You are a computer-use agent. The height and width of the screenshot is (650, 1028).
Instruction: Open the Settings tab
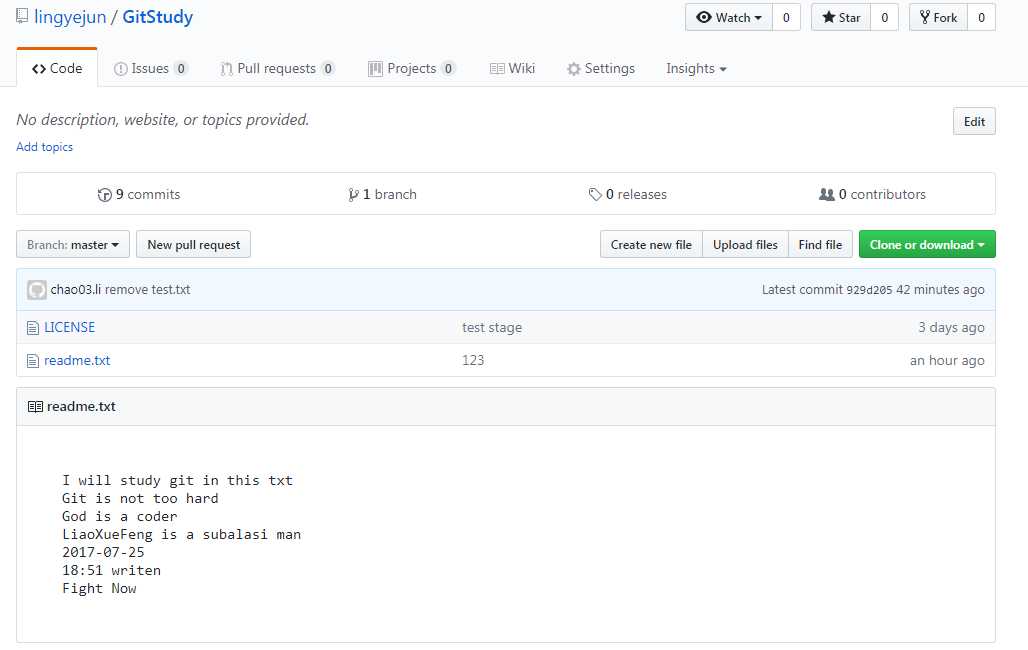[601, 68]
